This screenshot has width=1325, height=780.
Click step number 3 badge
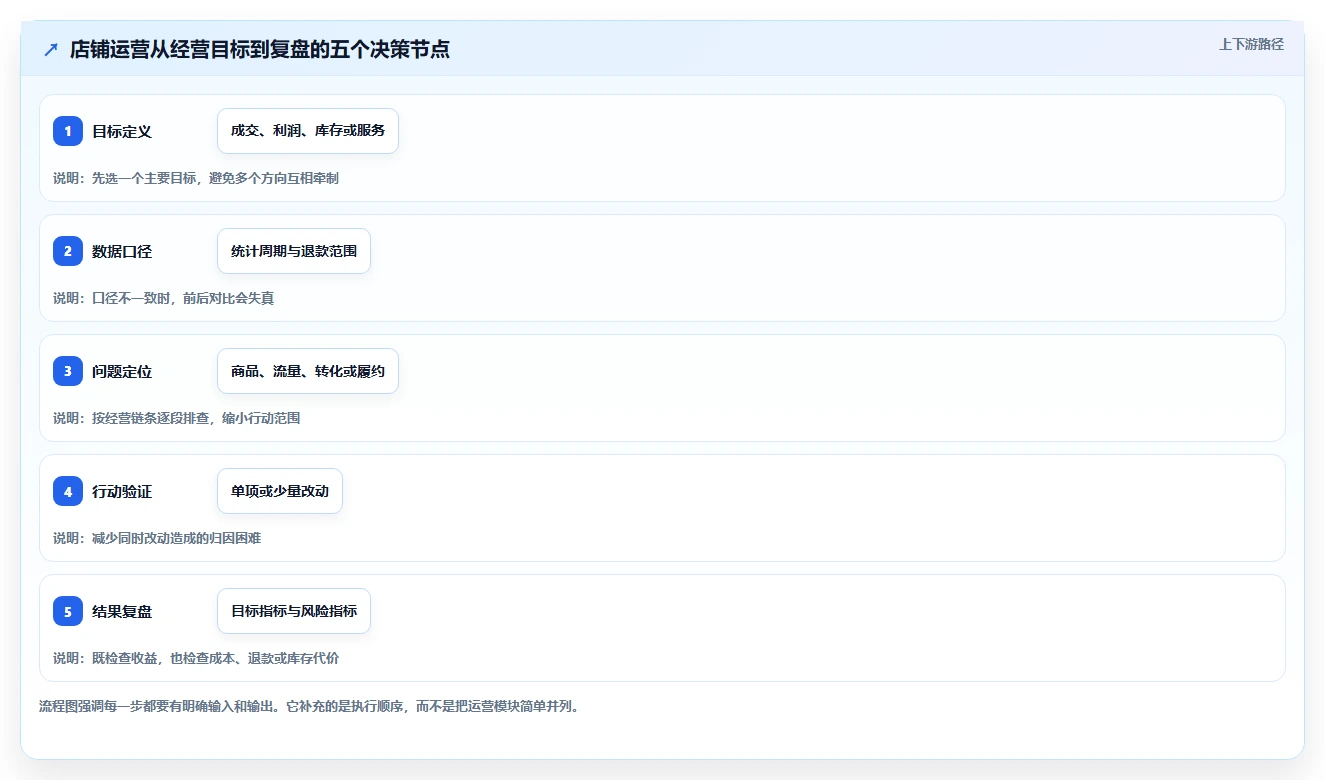[68, 371]
